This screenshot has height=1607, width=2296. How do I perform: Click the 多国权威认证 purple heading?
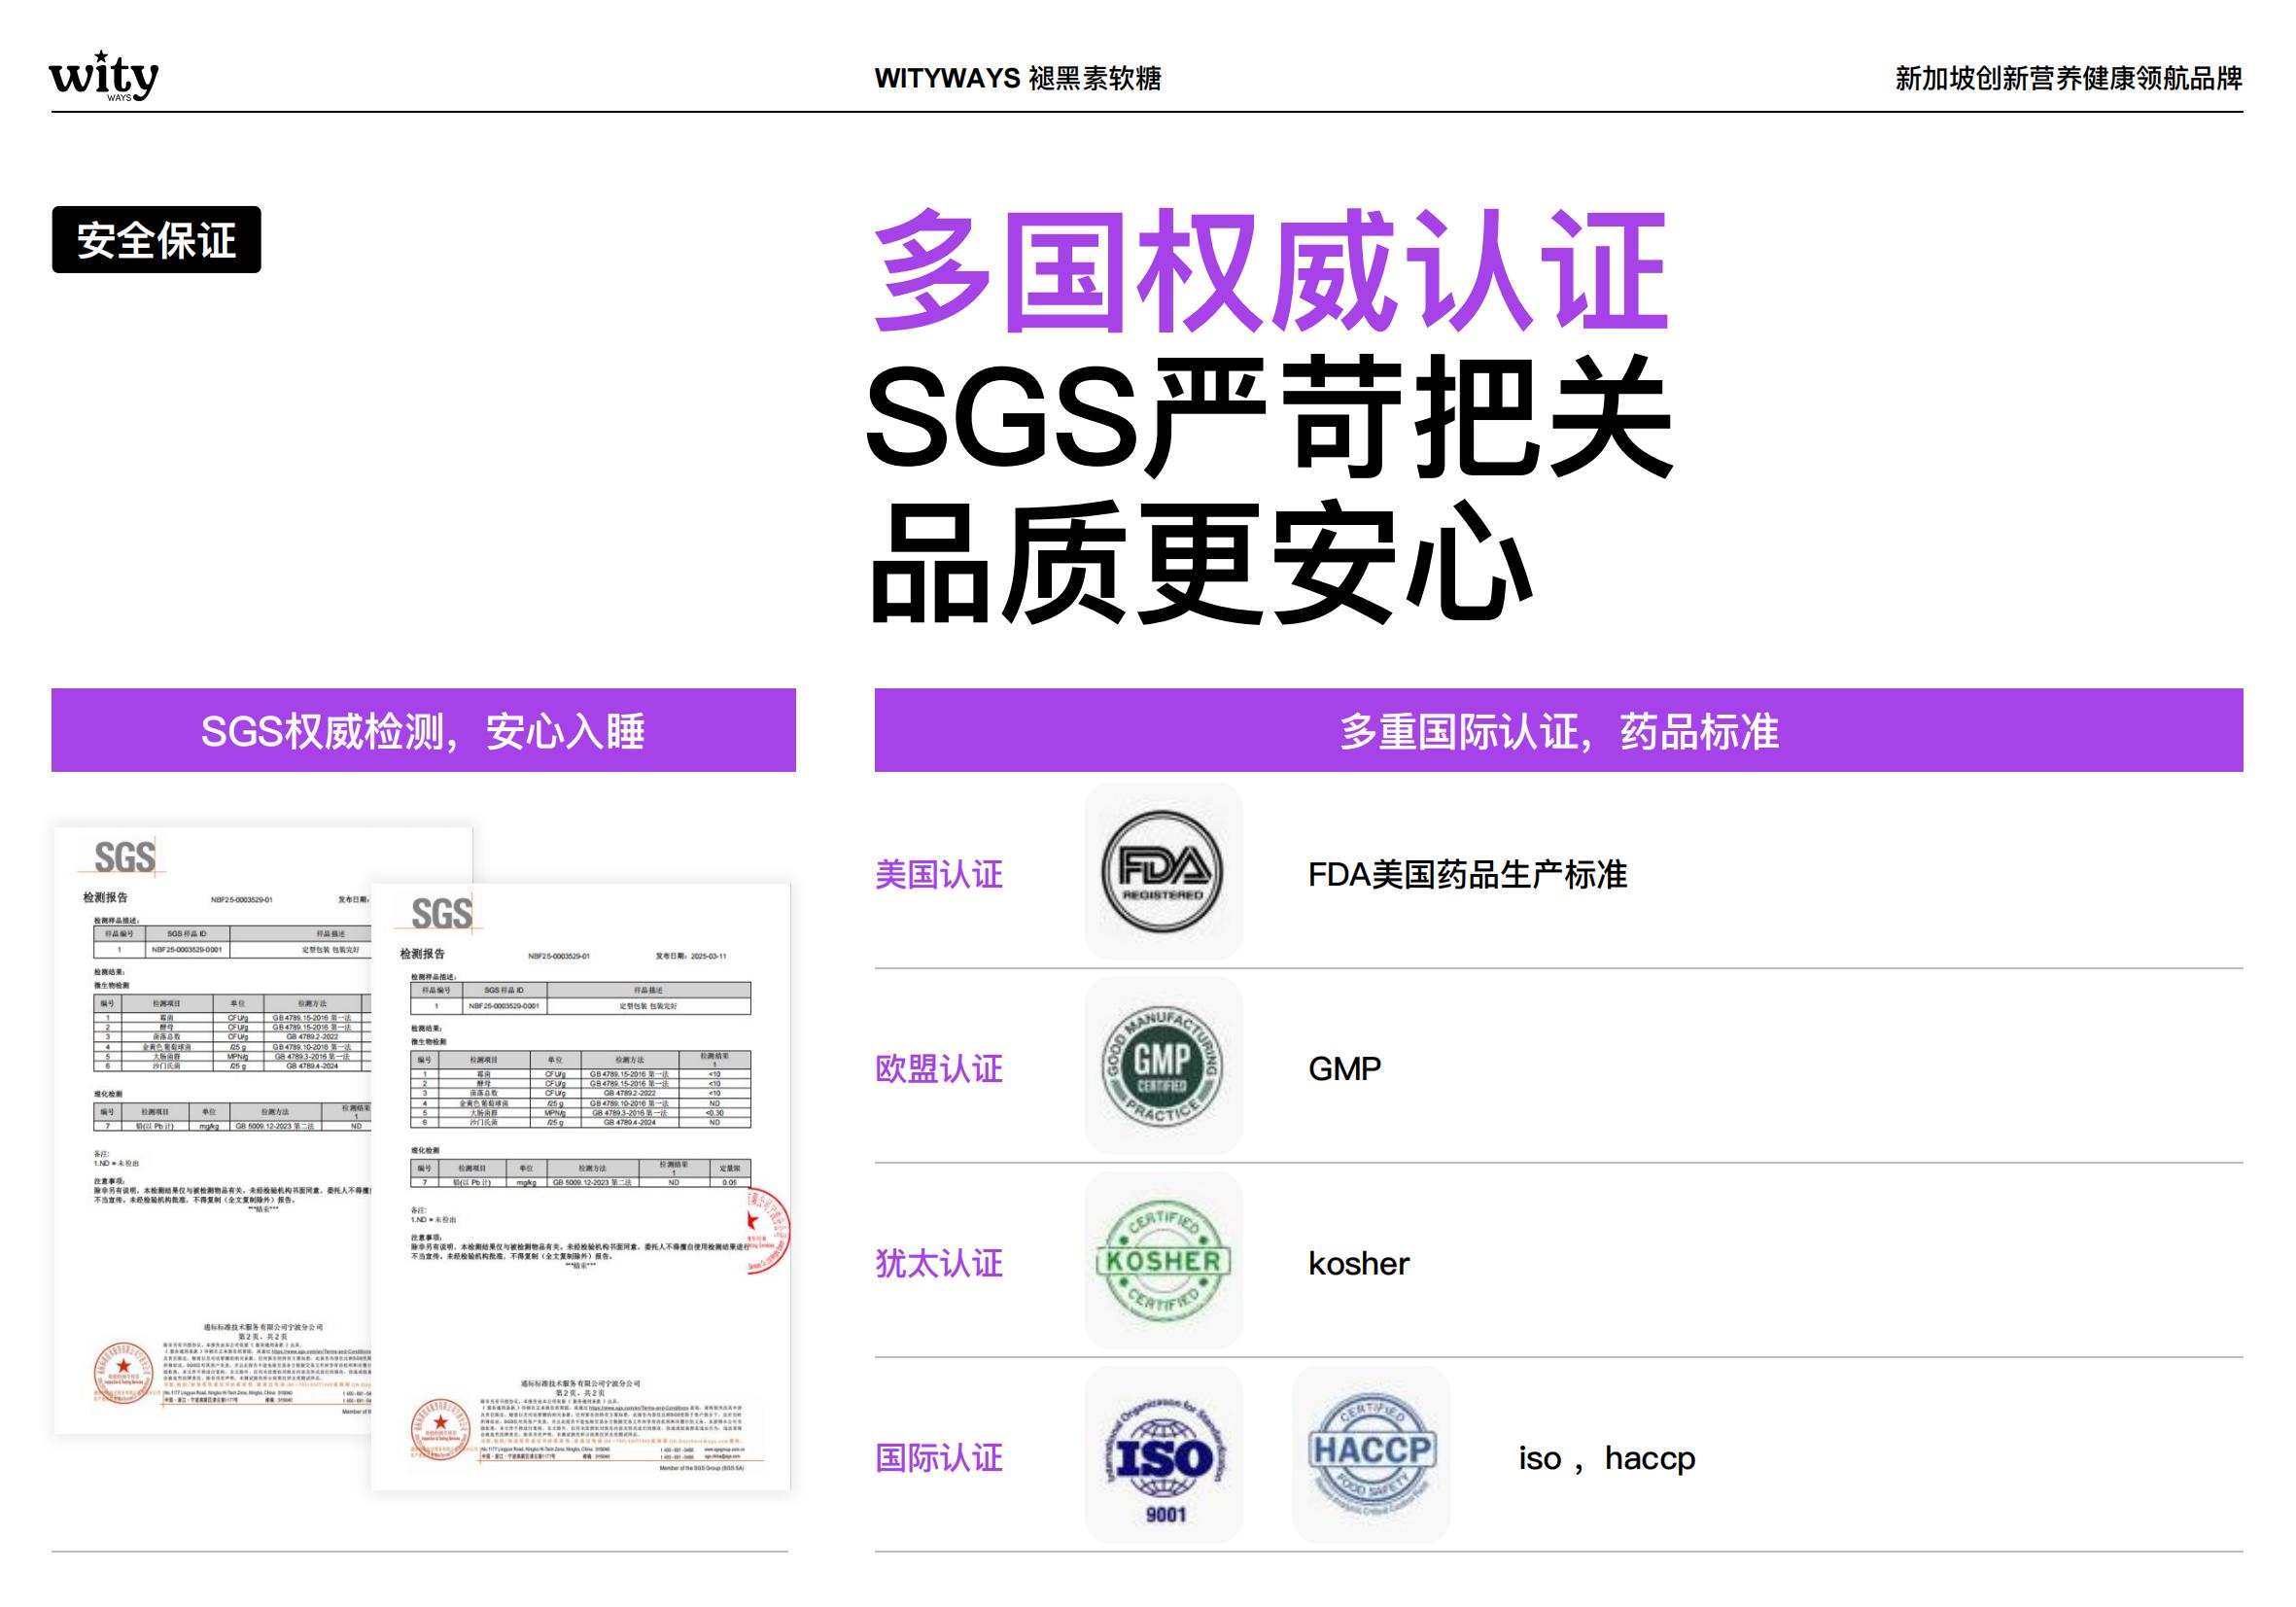[1270, 272]
